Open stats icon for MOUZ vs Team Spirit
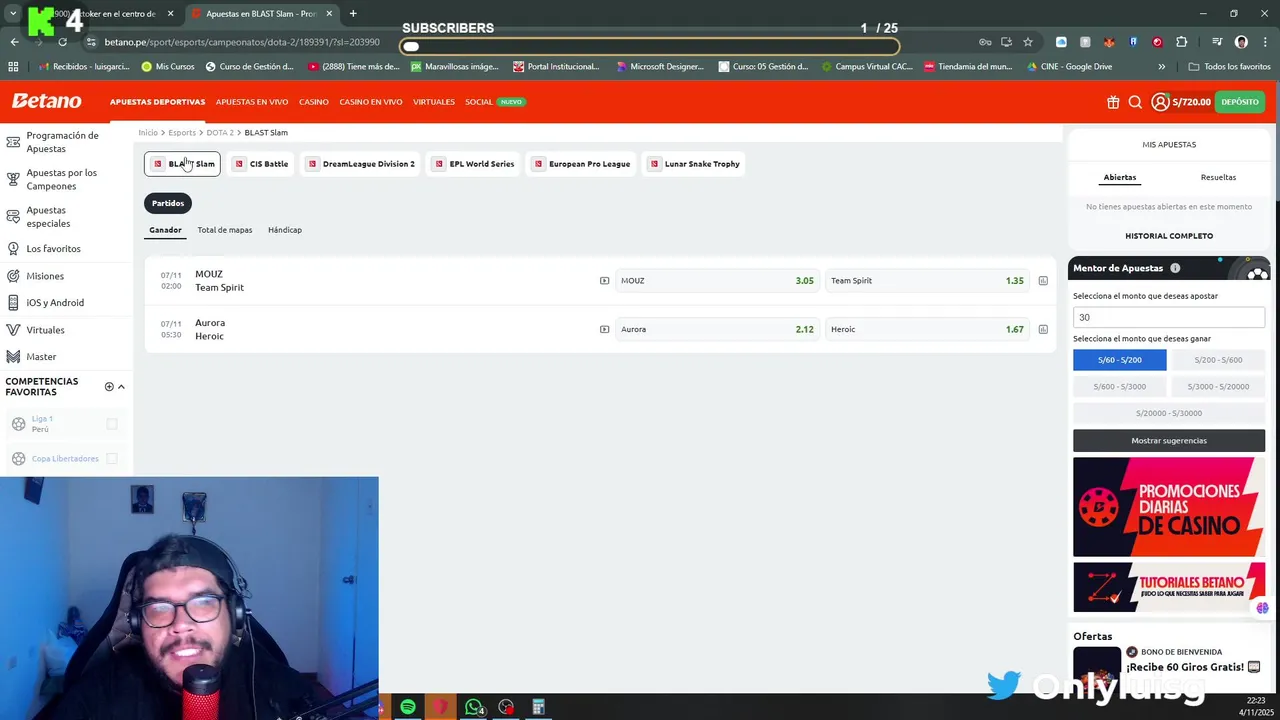This screenshot has width=1280, height=720. (x=1043, y=281)
